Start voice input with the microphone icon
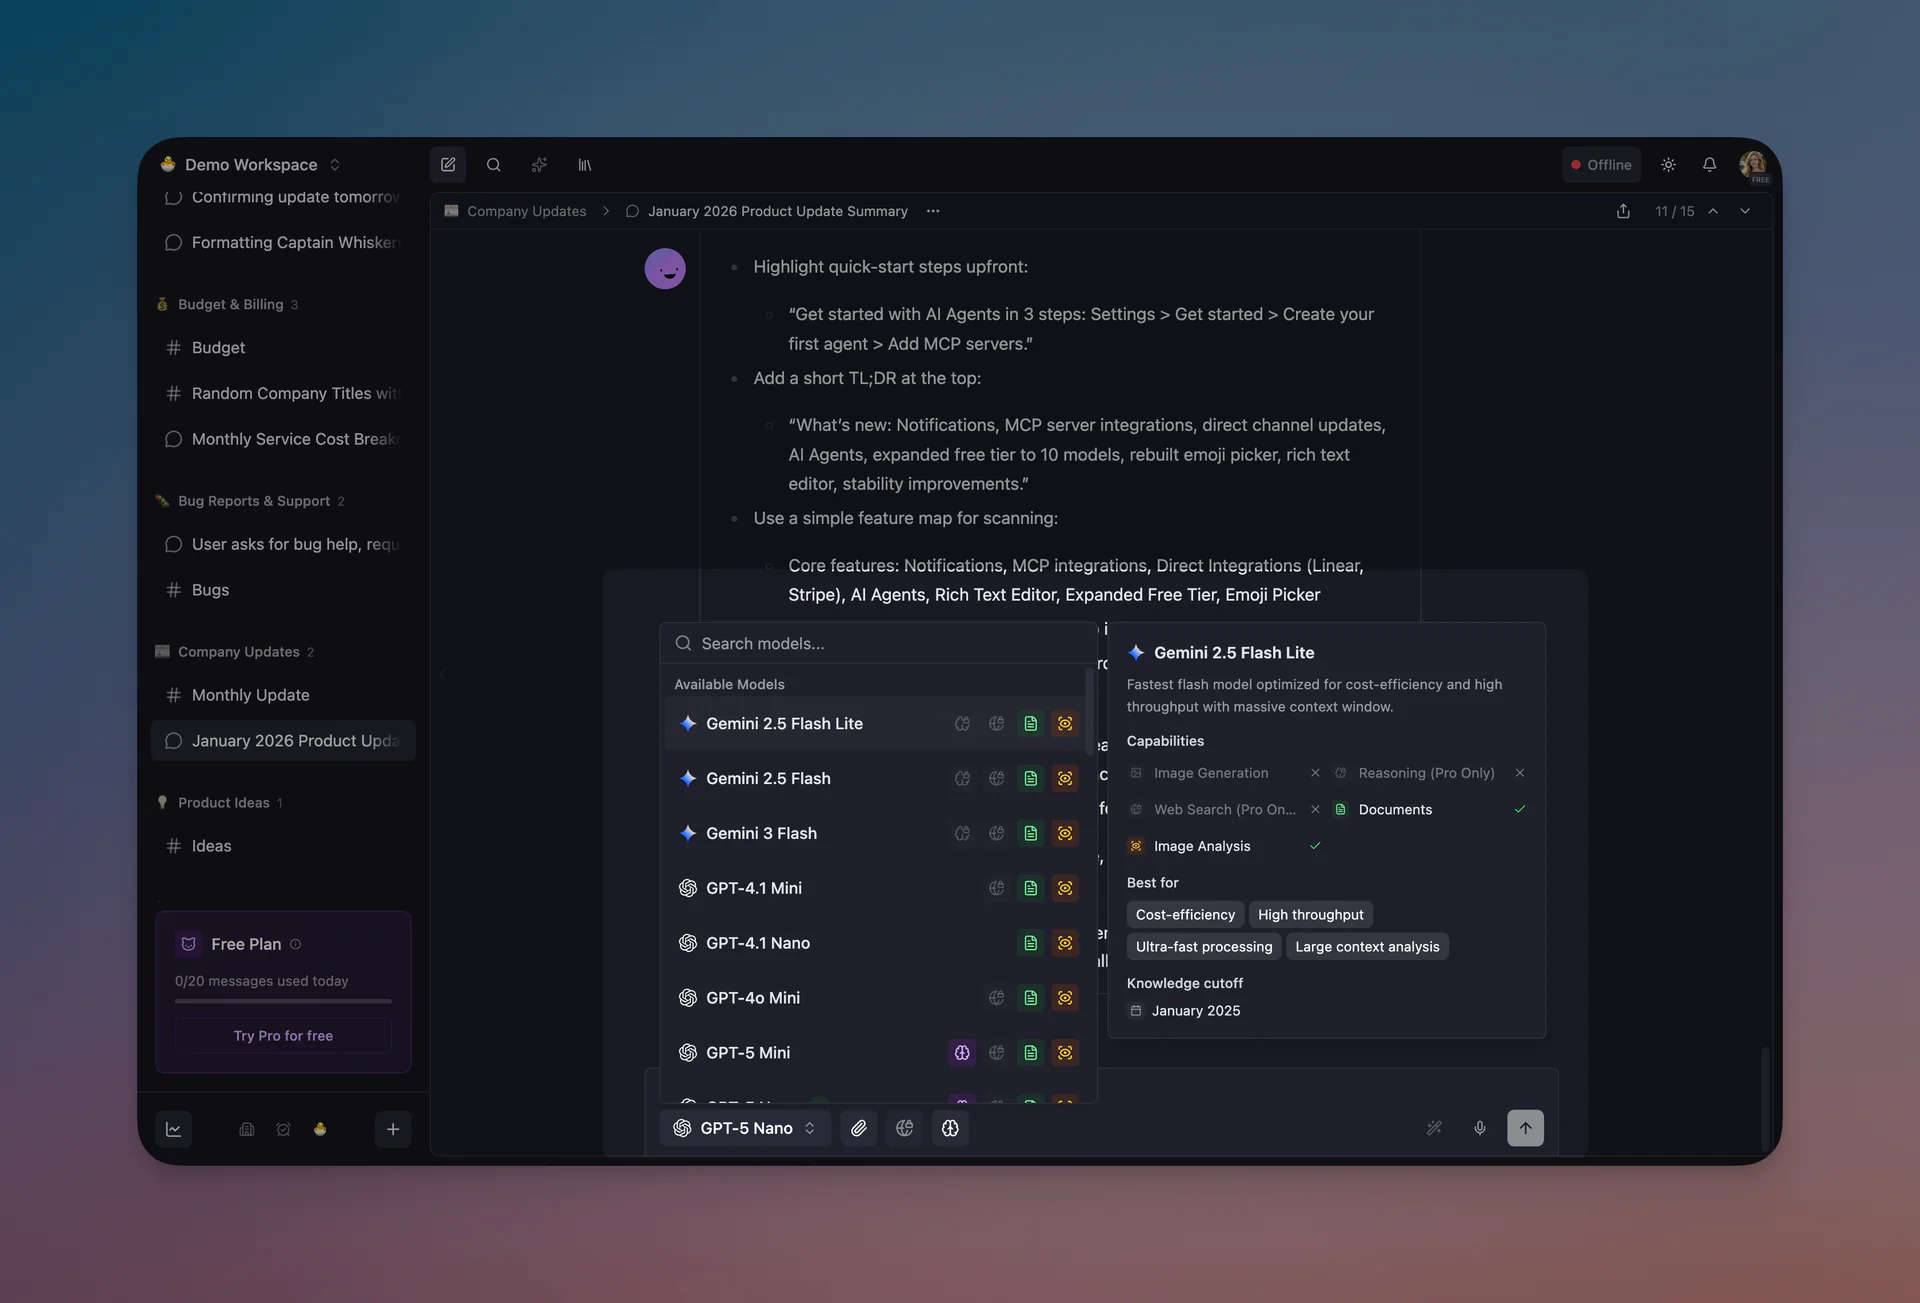This screenshot has height=1303, width=1920. point(1480,1128)
